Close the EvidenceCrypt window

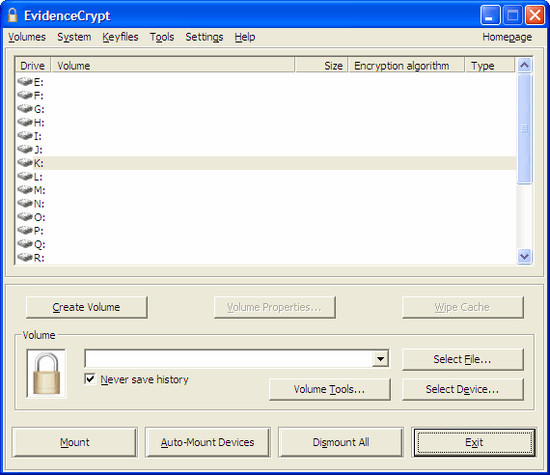click(535, 15)
